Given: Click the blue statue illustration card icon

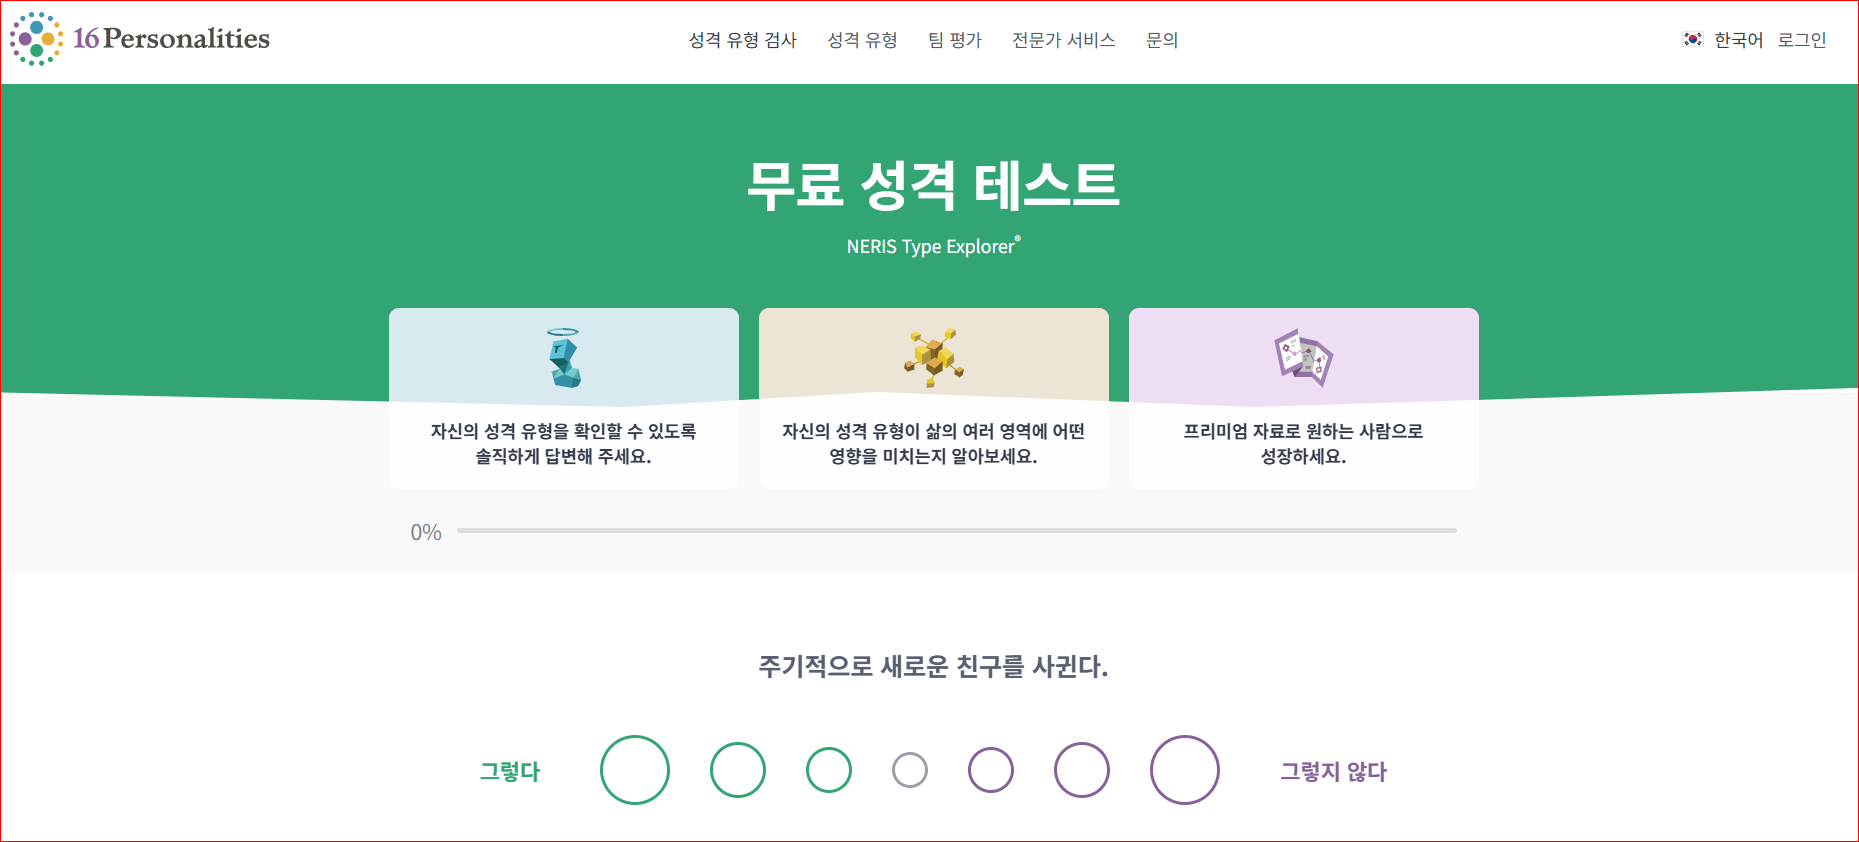Looking at the screenshot, I should (x=563, y=355).
